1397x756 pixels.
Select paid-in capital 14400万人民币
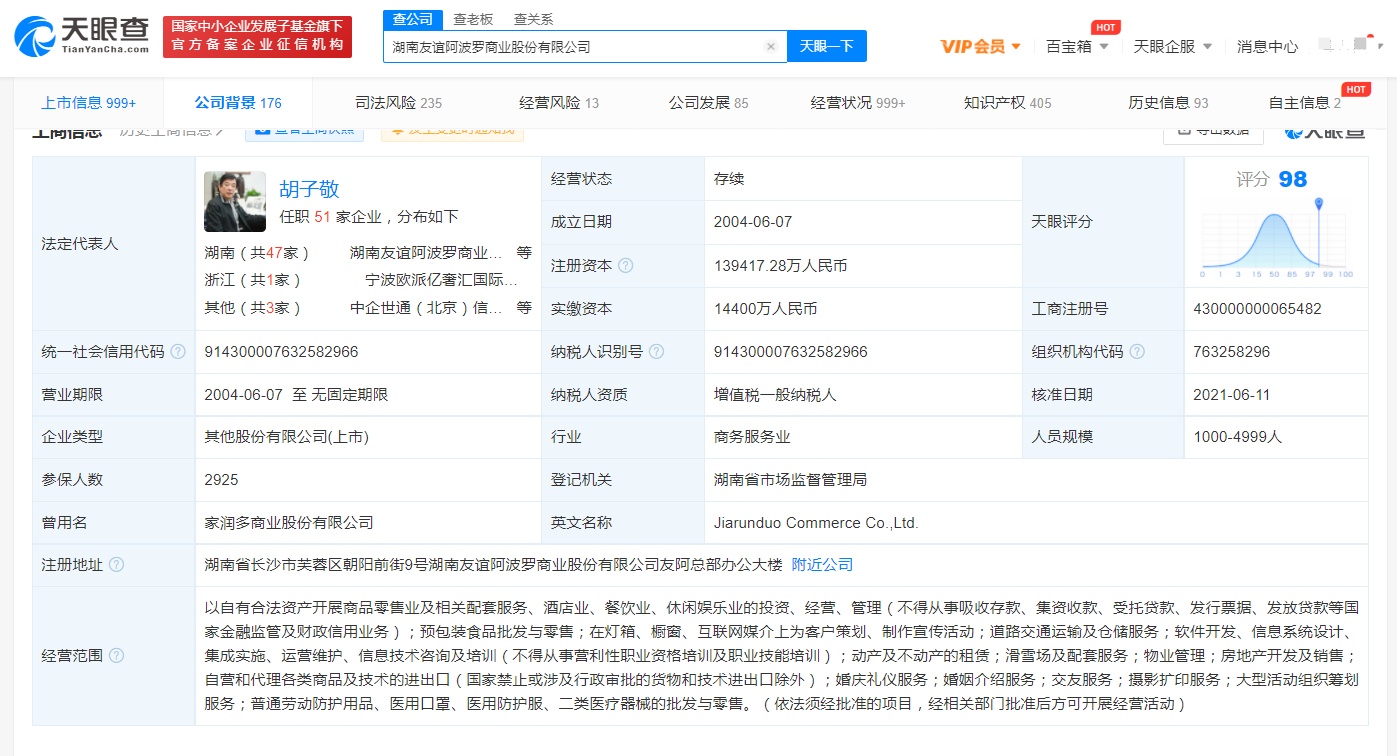click(765, 309)
